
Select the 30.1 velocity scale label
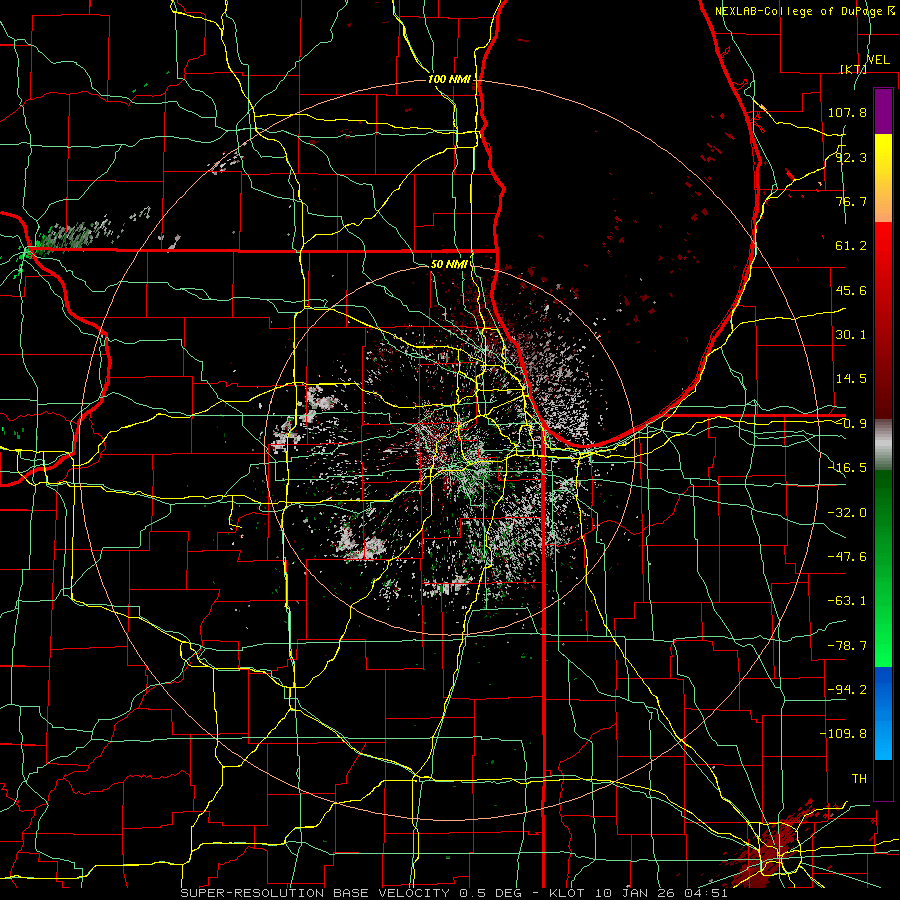click(x=851, y=335)
